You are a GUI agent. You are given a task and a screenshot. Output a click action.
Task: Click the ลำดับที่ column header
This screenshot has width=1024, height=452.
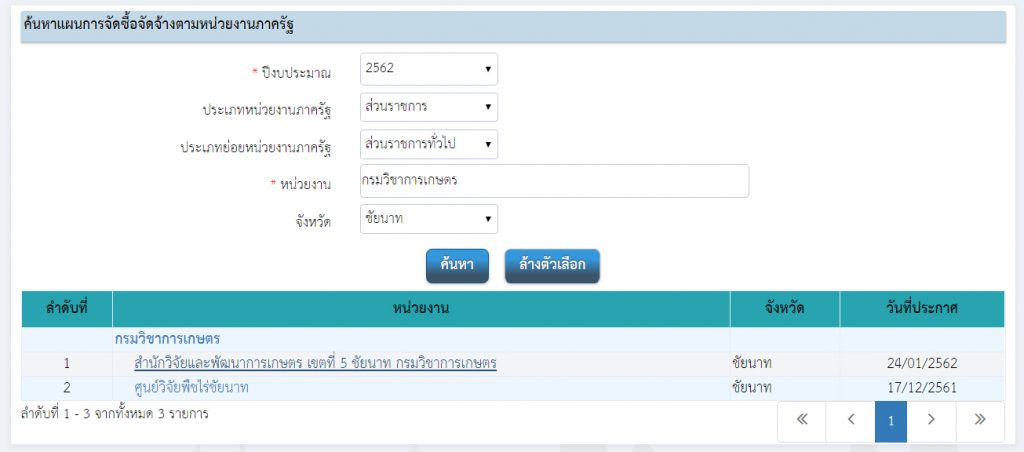tap(66, 309)
